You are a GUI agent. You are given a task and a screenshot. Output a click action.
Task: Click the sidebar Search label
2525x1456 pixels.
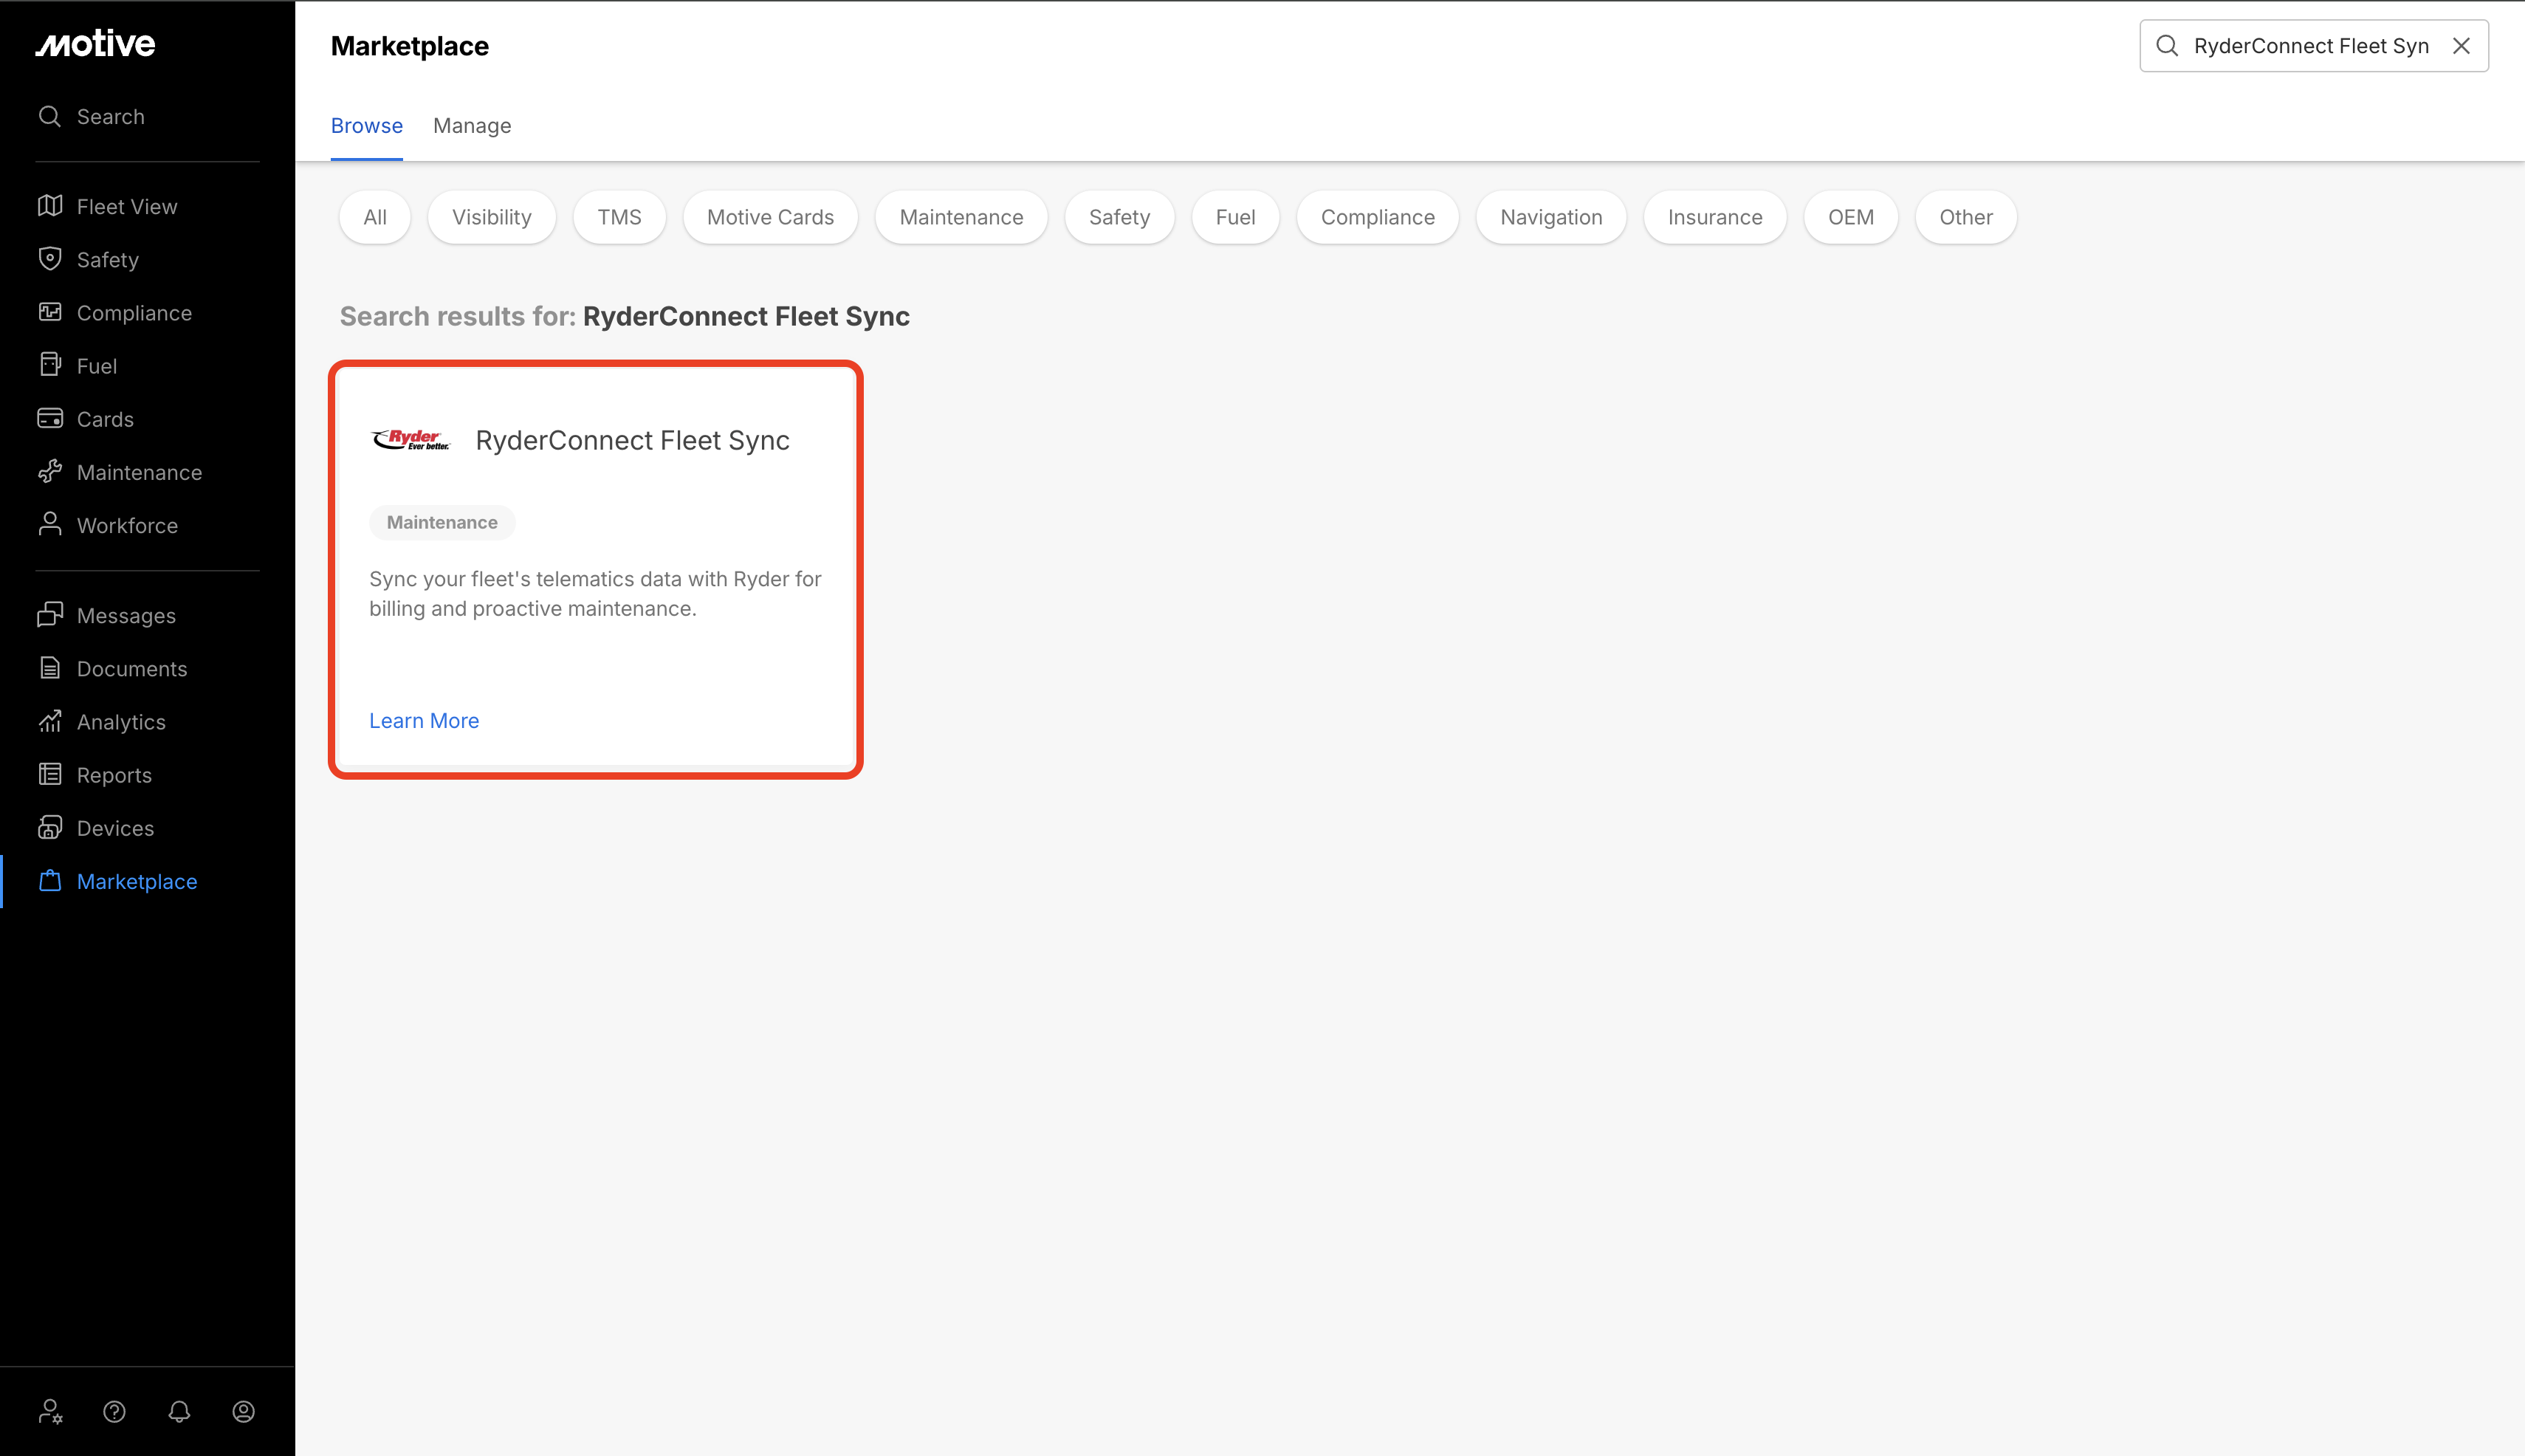click(x=110, y=116)
